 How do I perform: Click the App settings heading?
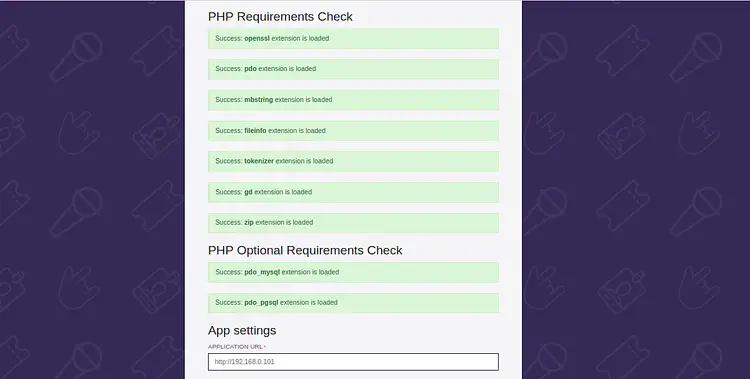click(x=242, y=330)
